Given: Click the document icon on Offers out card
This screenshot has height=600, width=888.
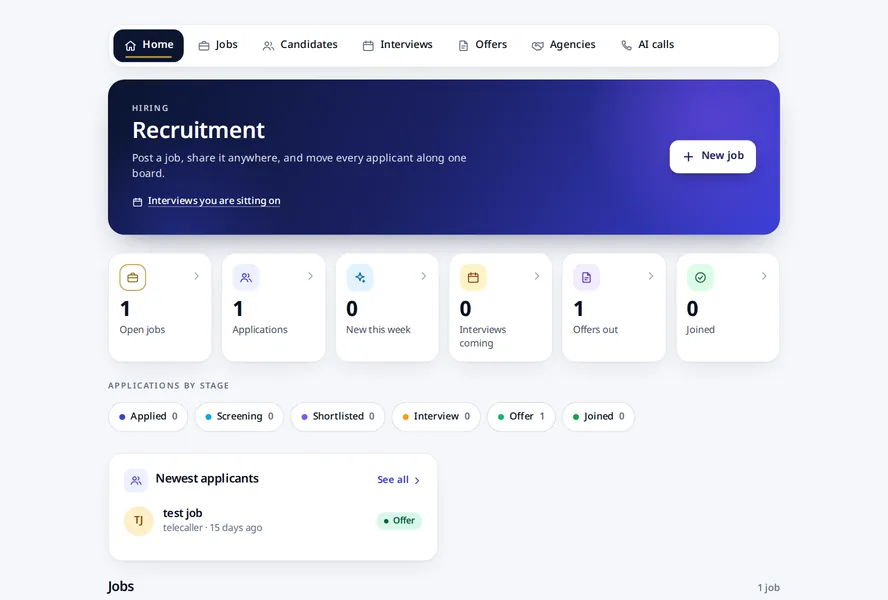Looking at the screenshot, I should coord(586,278).
